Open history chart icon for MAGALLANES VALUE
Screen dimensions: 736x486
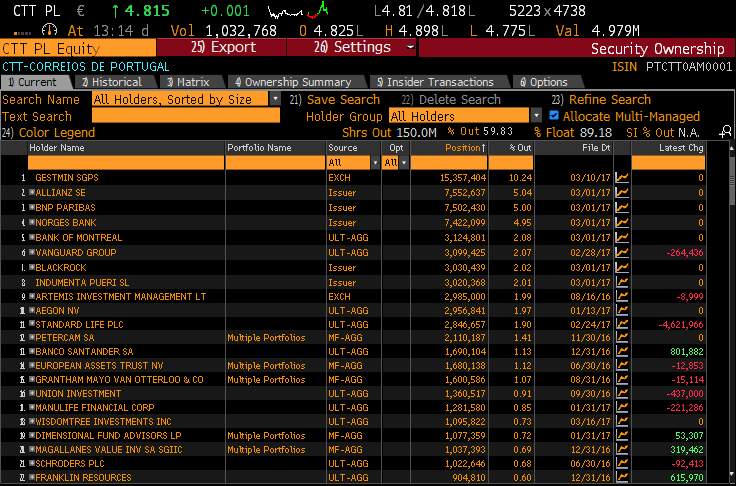pyautogui.click(x=622, y=450)
